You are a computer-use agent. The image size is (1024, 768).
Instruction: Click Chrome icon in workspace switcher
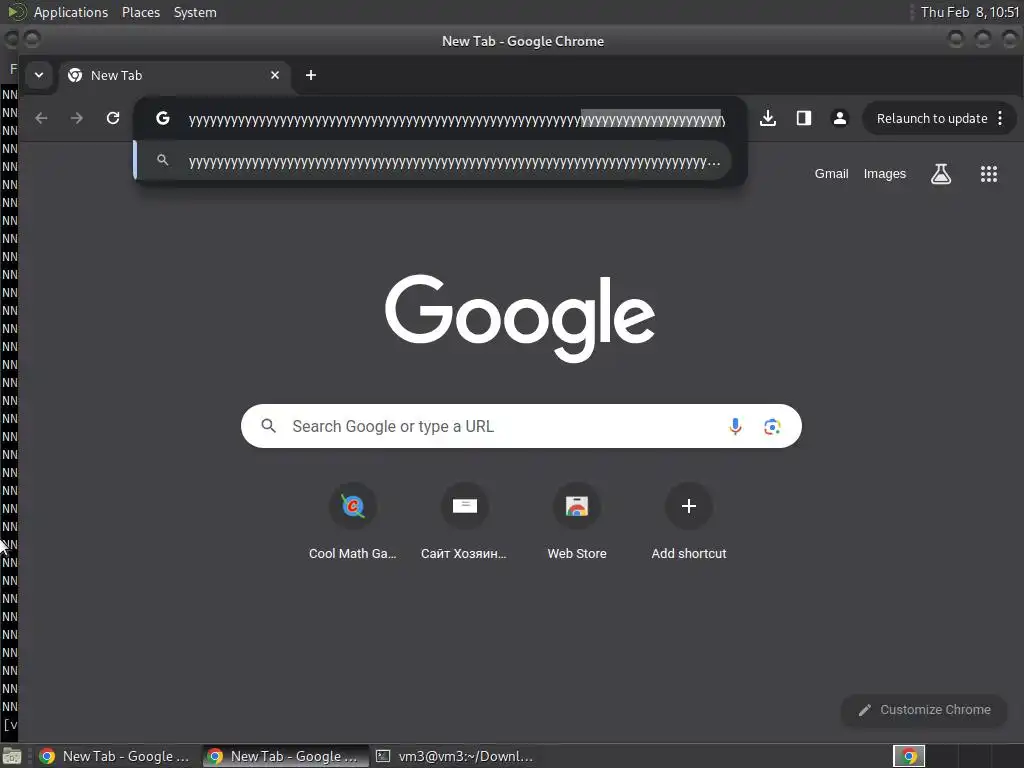[909, 756]
